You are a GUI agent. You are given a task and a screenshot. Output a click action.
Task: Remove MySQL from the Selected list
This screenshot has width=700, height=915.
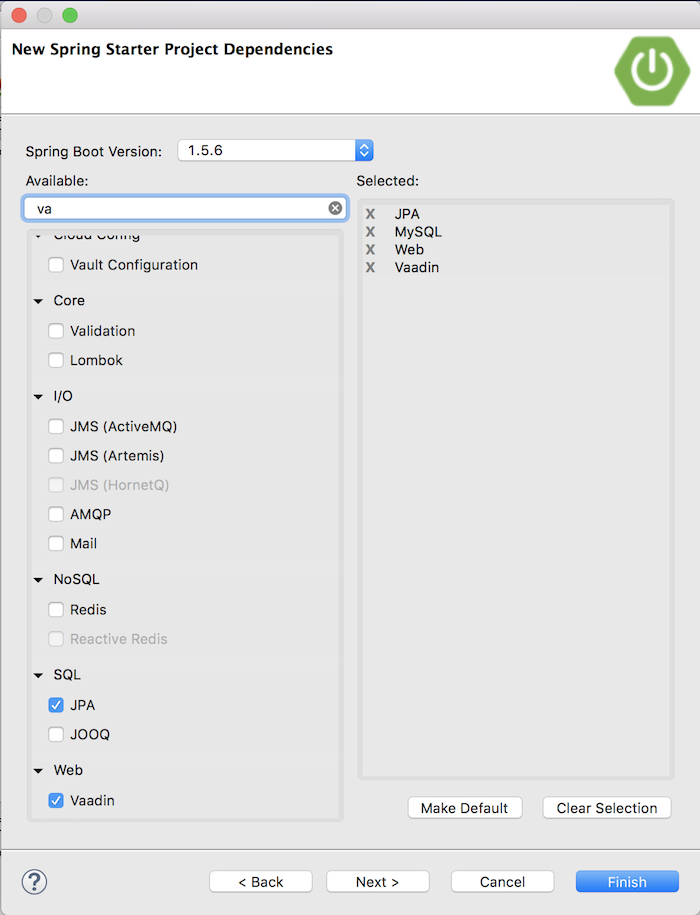370,232
